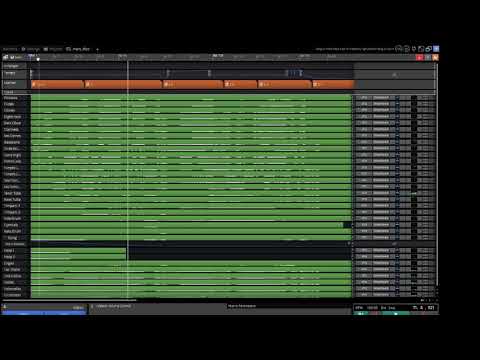Viewport: 480px width, 360px height.
Task: Select the Violas track
Action: [16, 282]
